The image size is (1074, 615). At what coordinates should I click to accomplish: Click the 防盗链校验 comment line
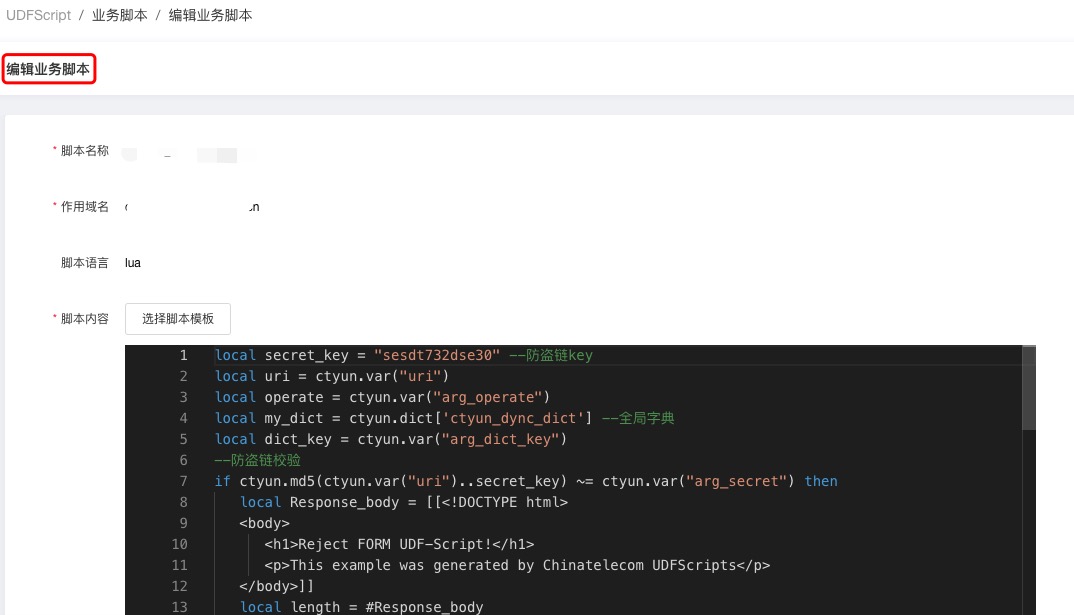click(x=258, y=460)
